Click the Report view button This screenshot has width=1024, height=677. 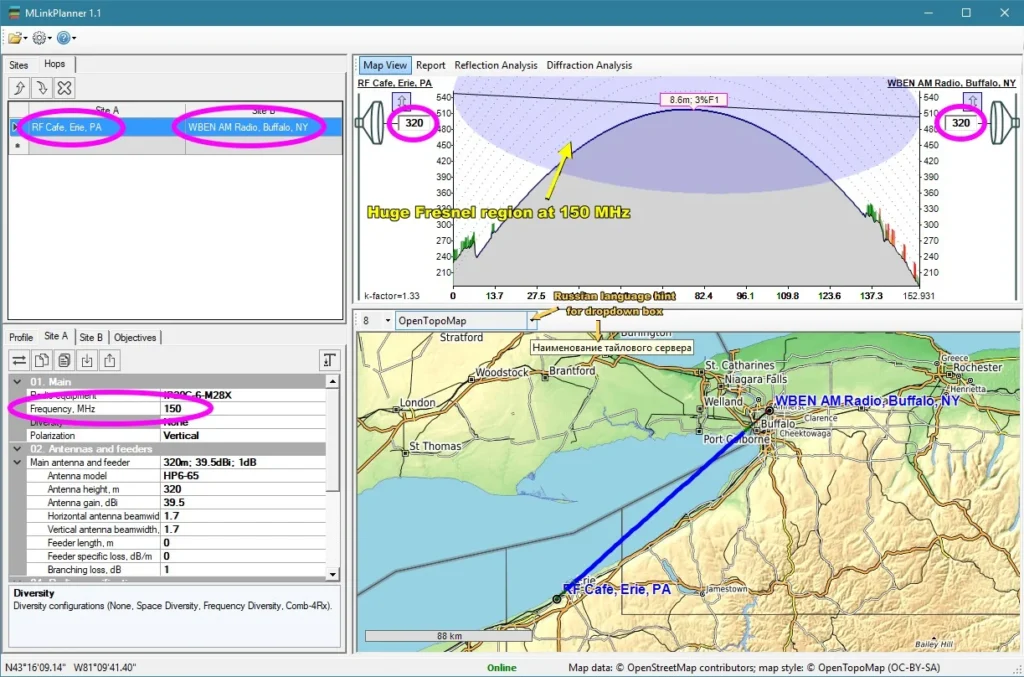click(x=430, y=65)
